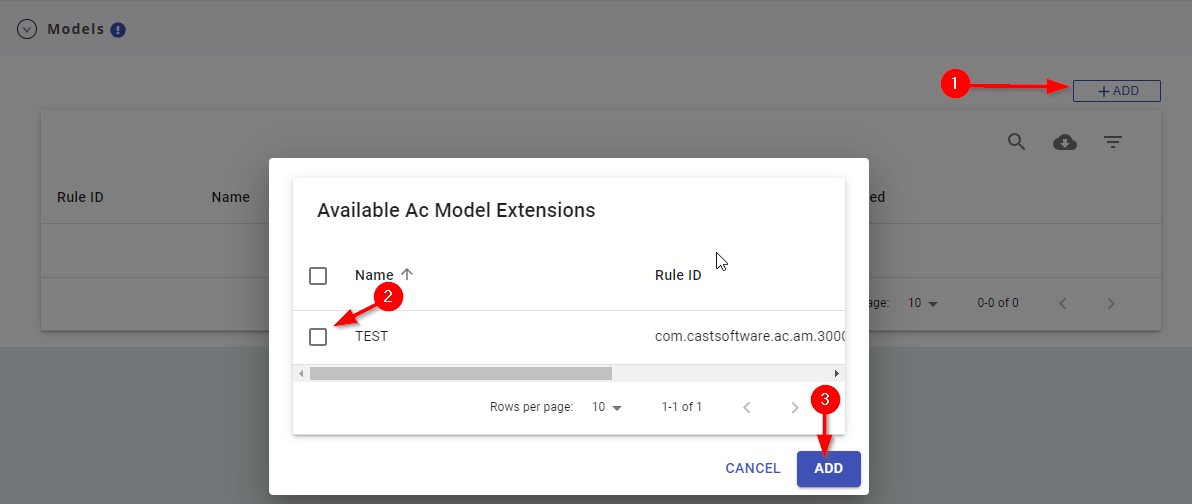Open rows per page dropdown in dialog
This screenshot has height=504, width=1192.
click(x=606, y=407)
